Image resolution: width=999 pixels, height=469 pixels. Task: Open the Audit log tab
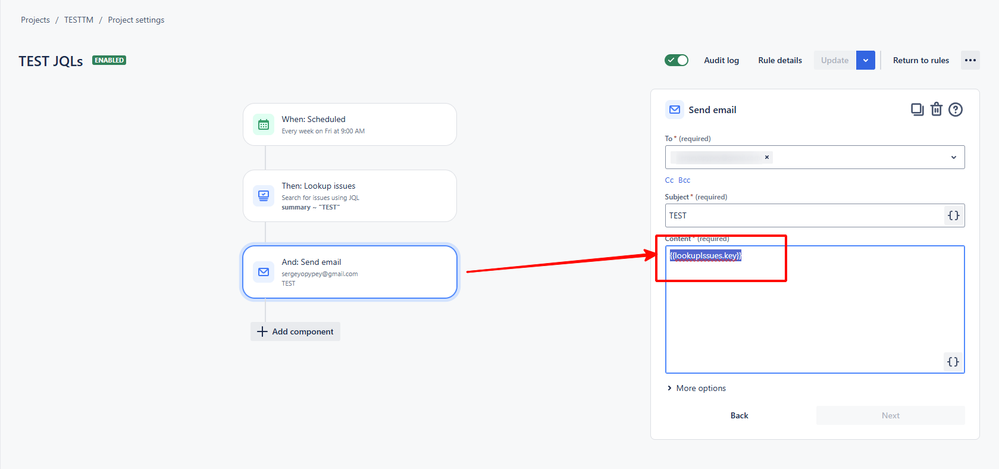pos(721,61)
